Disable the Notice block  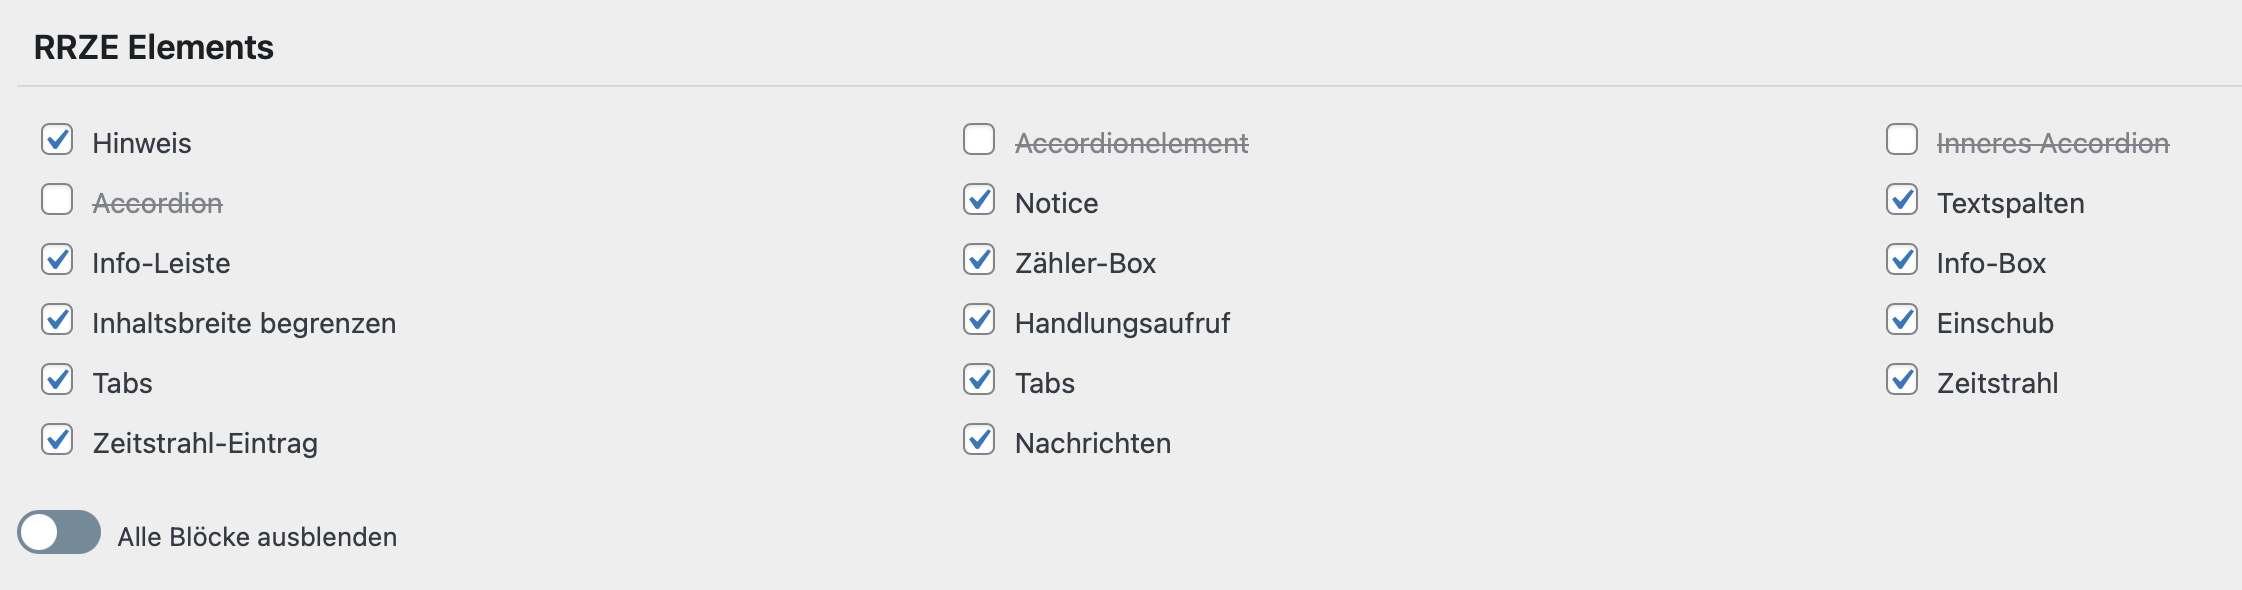coord(978,202)
